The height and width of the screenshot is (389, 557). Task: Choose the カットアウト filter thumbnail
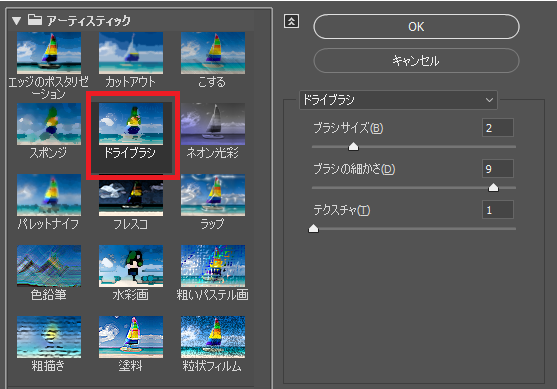pyautogui.click(x=131, y=53)
